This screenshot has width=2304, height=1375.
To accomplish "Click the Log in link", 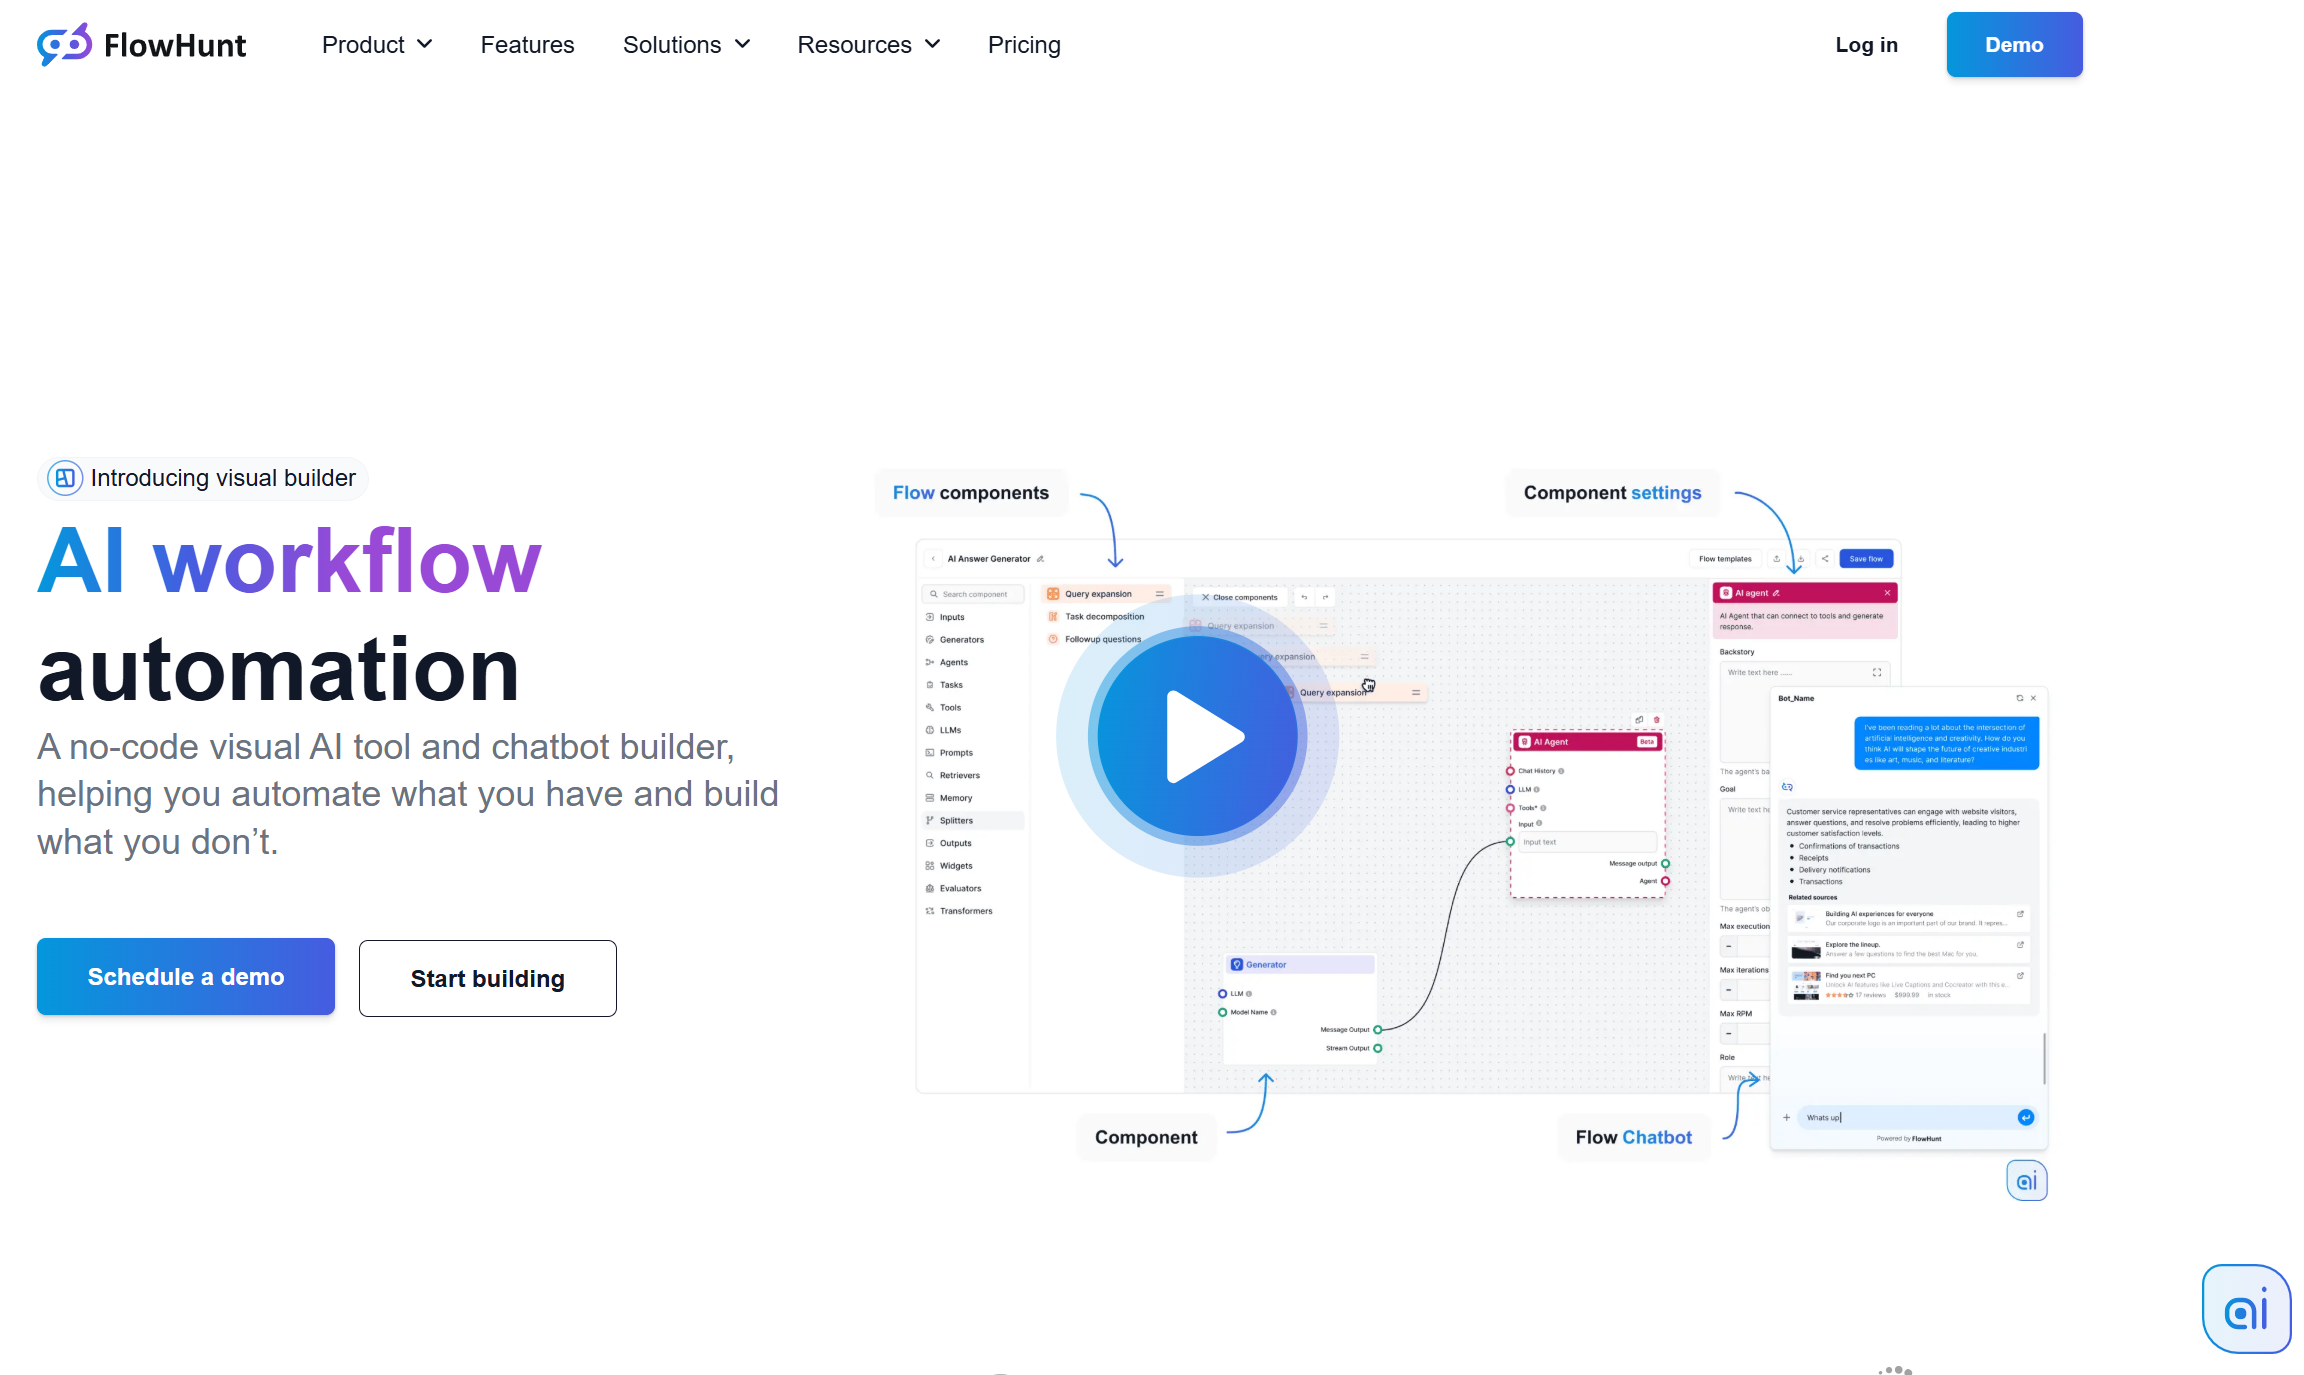I will (x=1867, y=44).
